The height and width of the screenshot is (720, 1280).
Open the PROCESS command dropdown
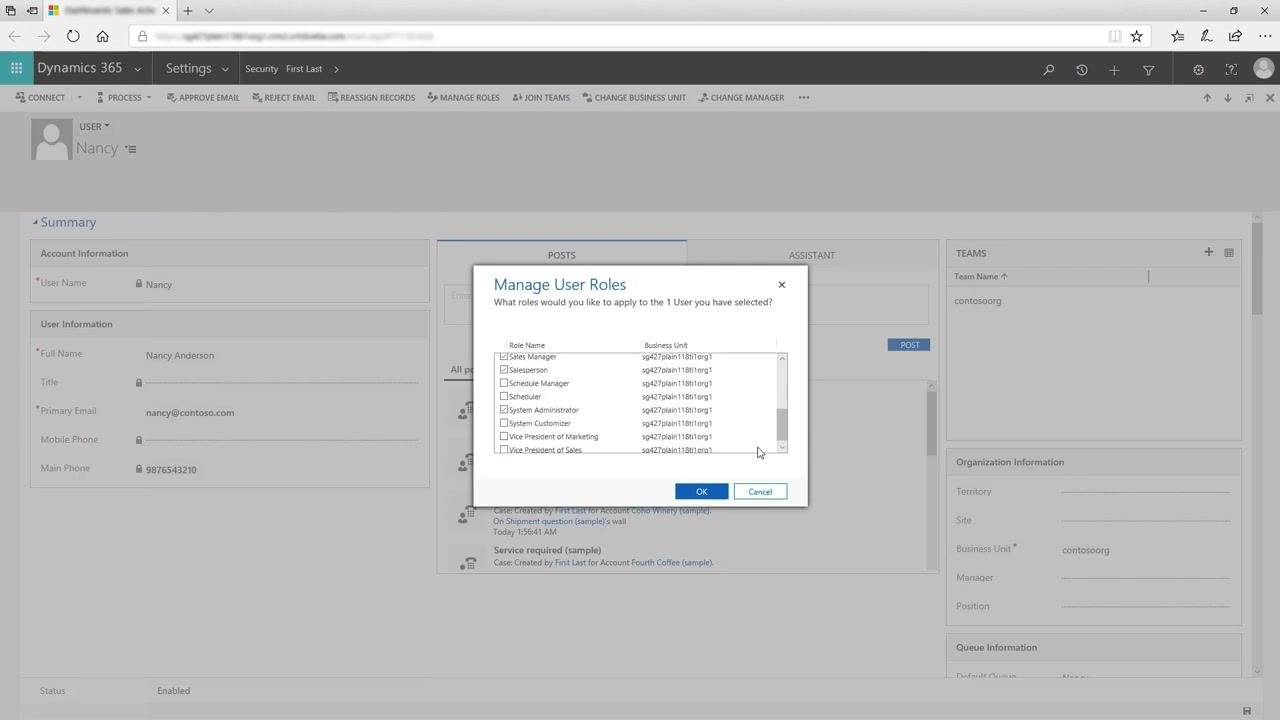(x=148, y=98)
